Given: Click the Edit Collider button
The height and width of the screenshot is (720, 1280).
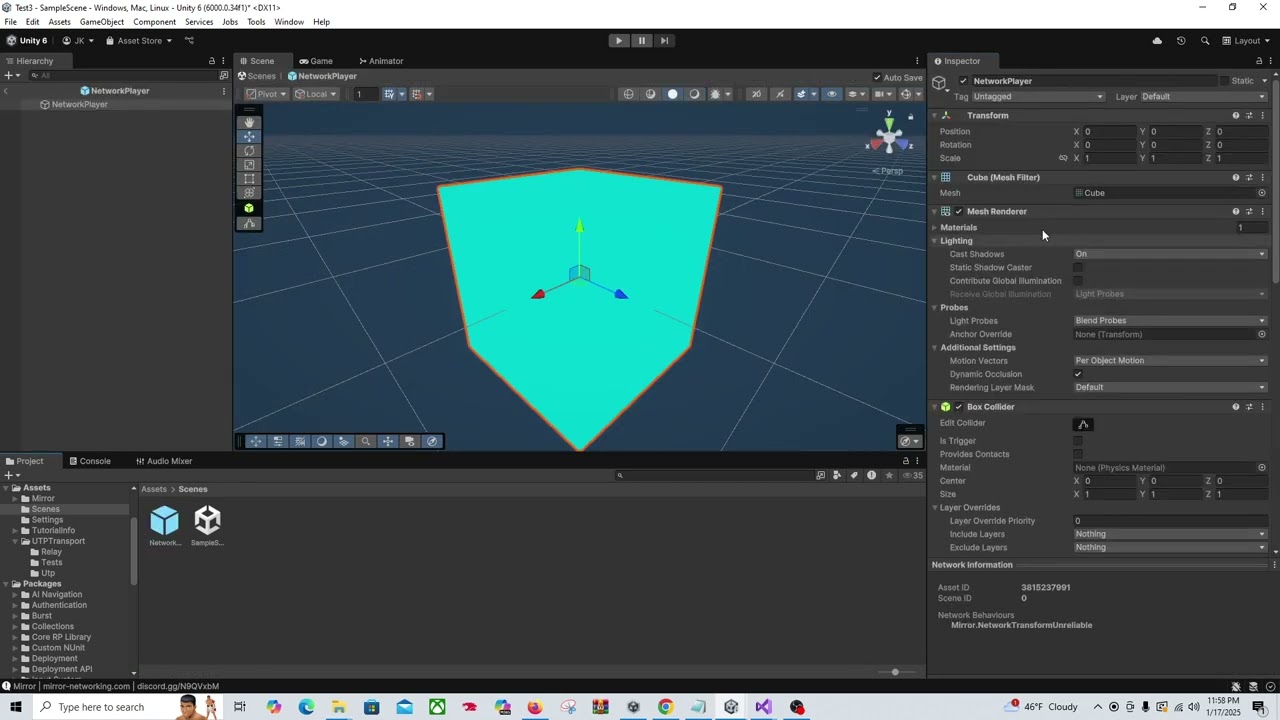Looking at the screenshot, I should [x=1083, y=424].
